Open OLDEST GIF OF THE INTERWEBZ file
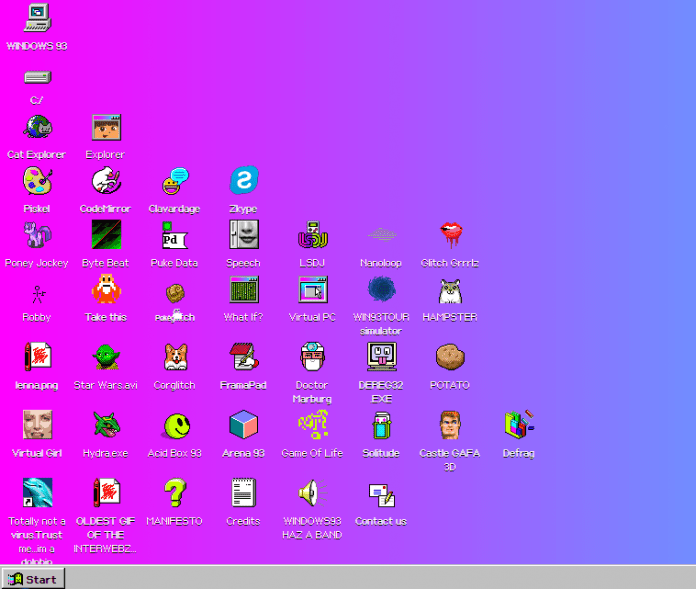The width and height of the screenshot is (696, 589). click(107, 492)
